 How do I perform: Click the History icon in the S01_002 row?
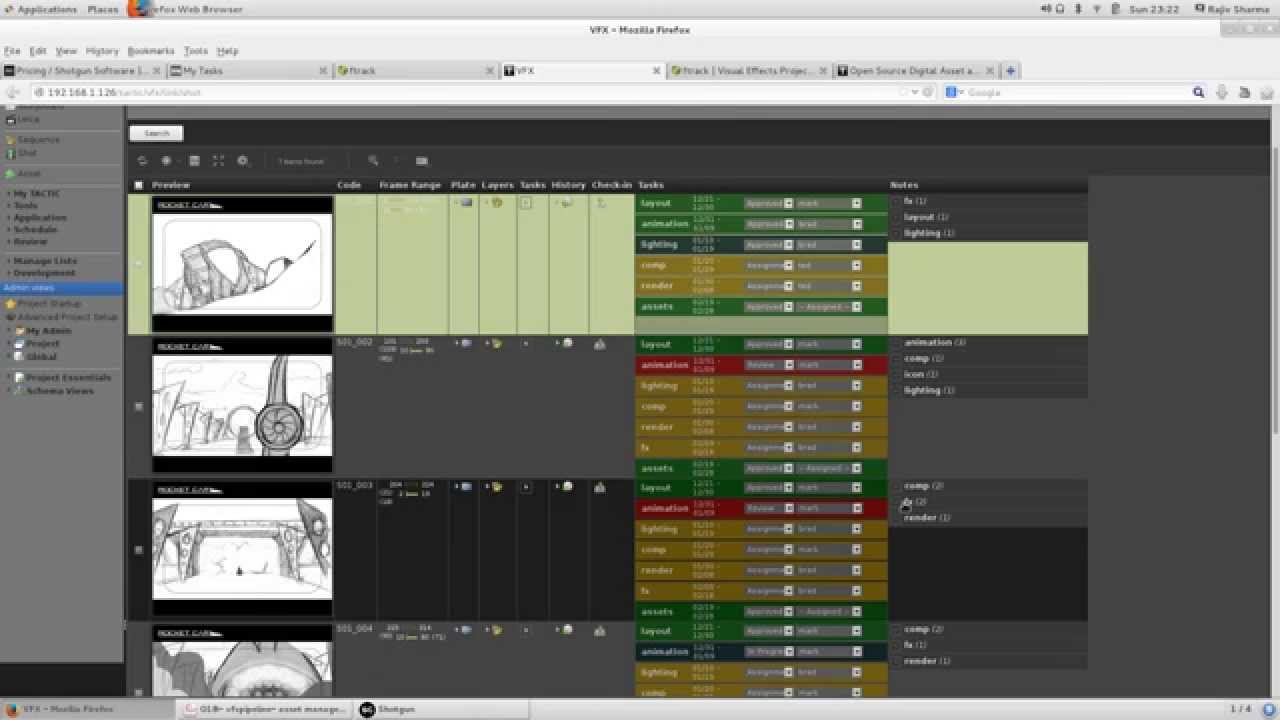567,343
